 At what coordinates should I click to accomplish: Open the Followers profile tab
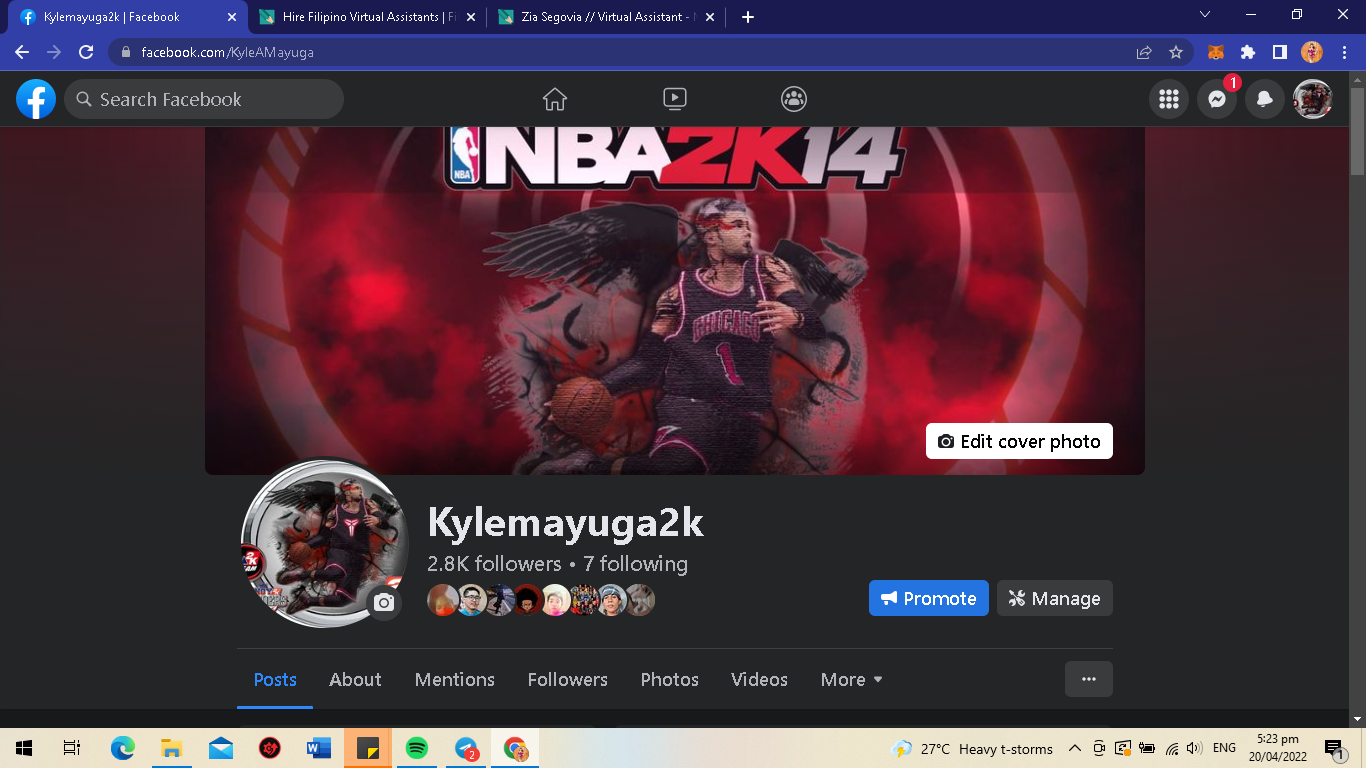[x=568, y=680]
